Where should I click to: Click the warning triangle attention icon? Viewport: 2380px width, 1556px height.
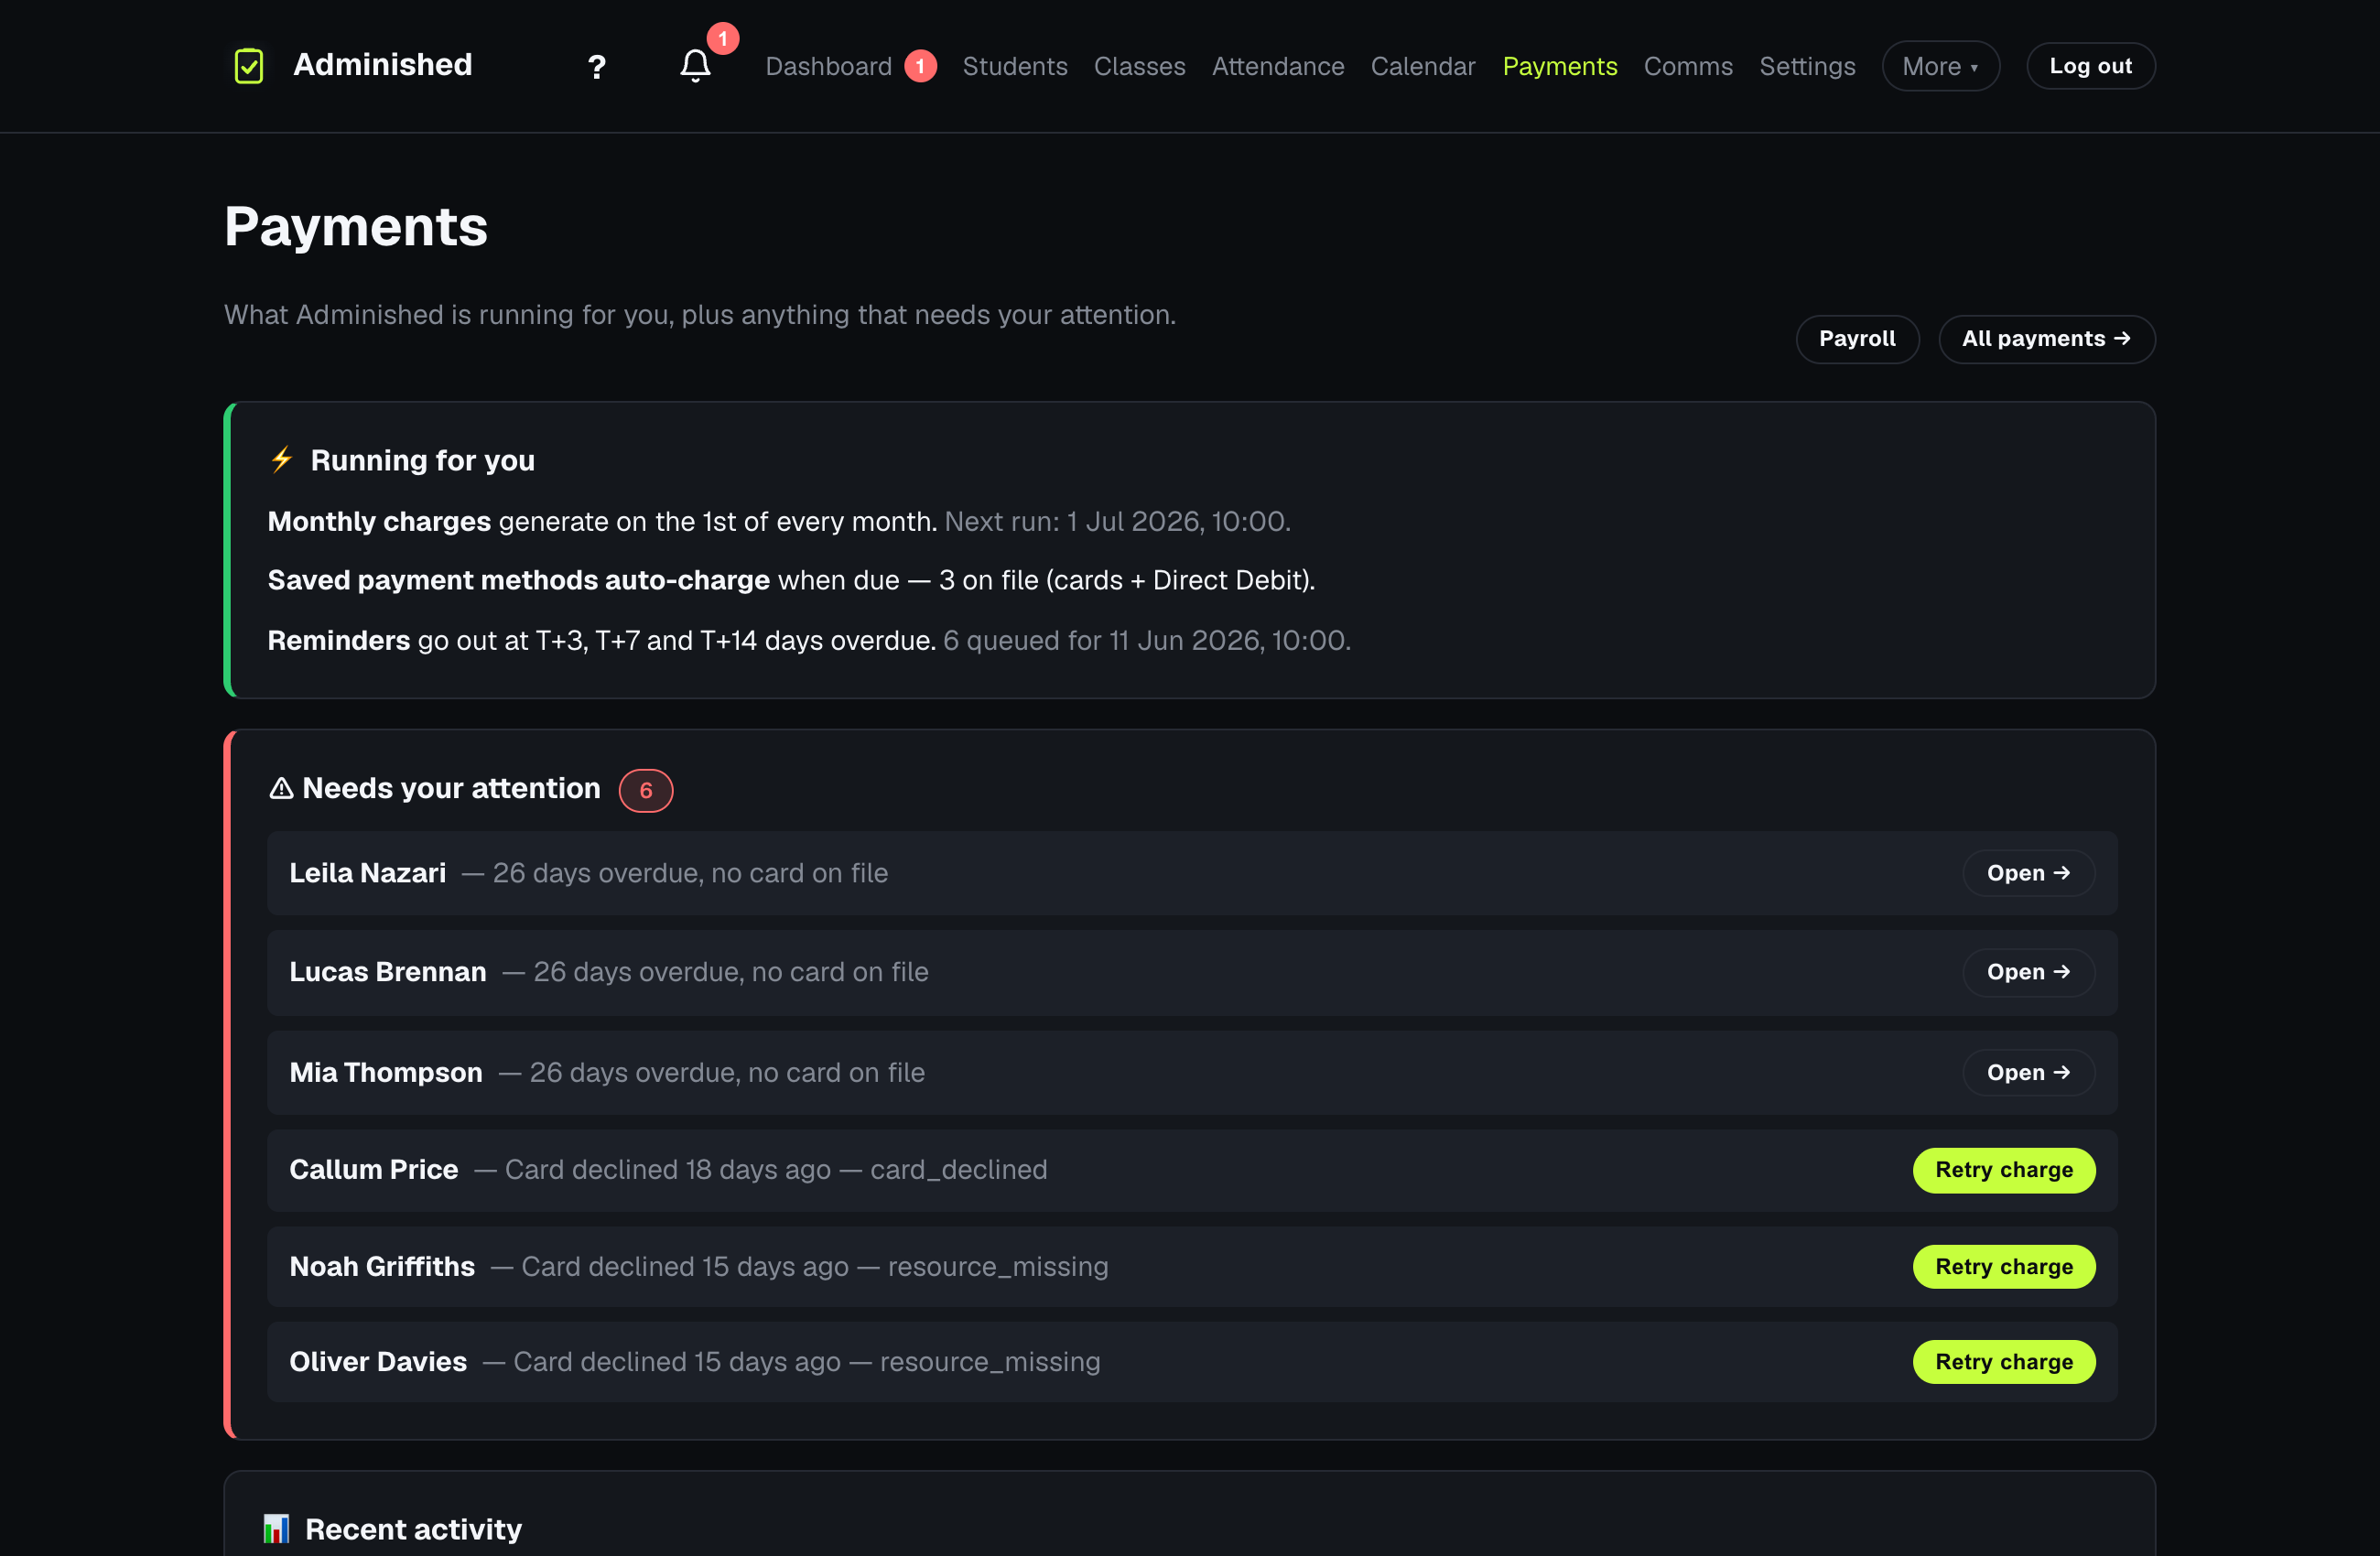pyautogui.click(x=281, y=788)
